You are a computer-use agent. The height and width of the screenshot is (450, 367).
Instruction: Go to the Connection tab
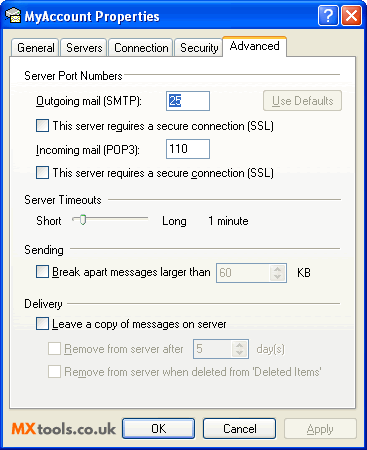tap(141, 48)
